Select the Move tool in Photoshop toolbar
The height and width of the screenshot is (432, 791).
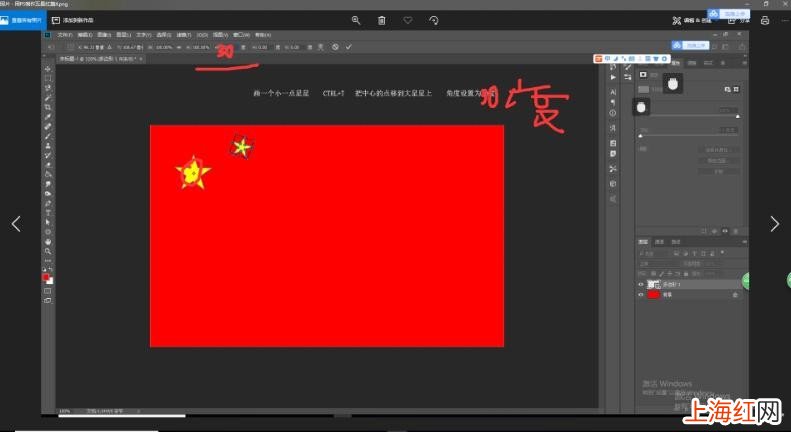[x=48, y=69]
